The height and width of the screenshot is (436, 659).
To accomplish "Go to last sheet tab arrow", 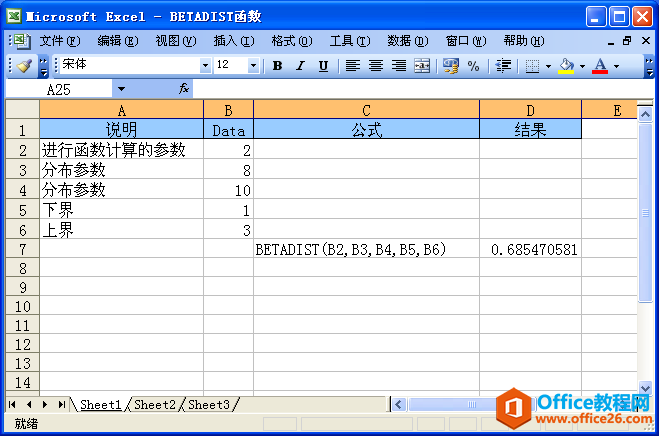I will point(62,404).
